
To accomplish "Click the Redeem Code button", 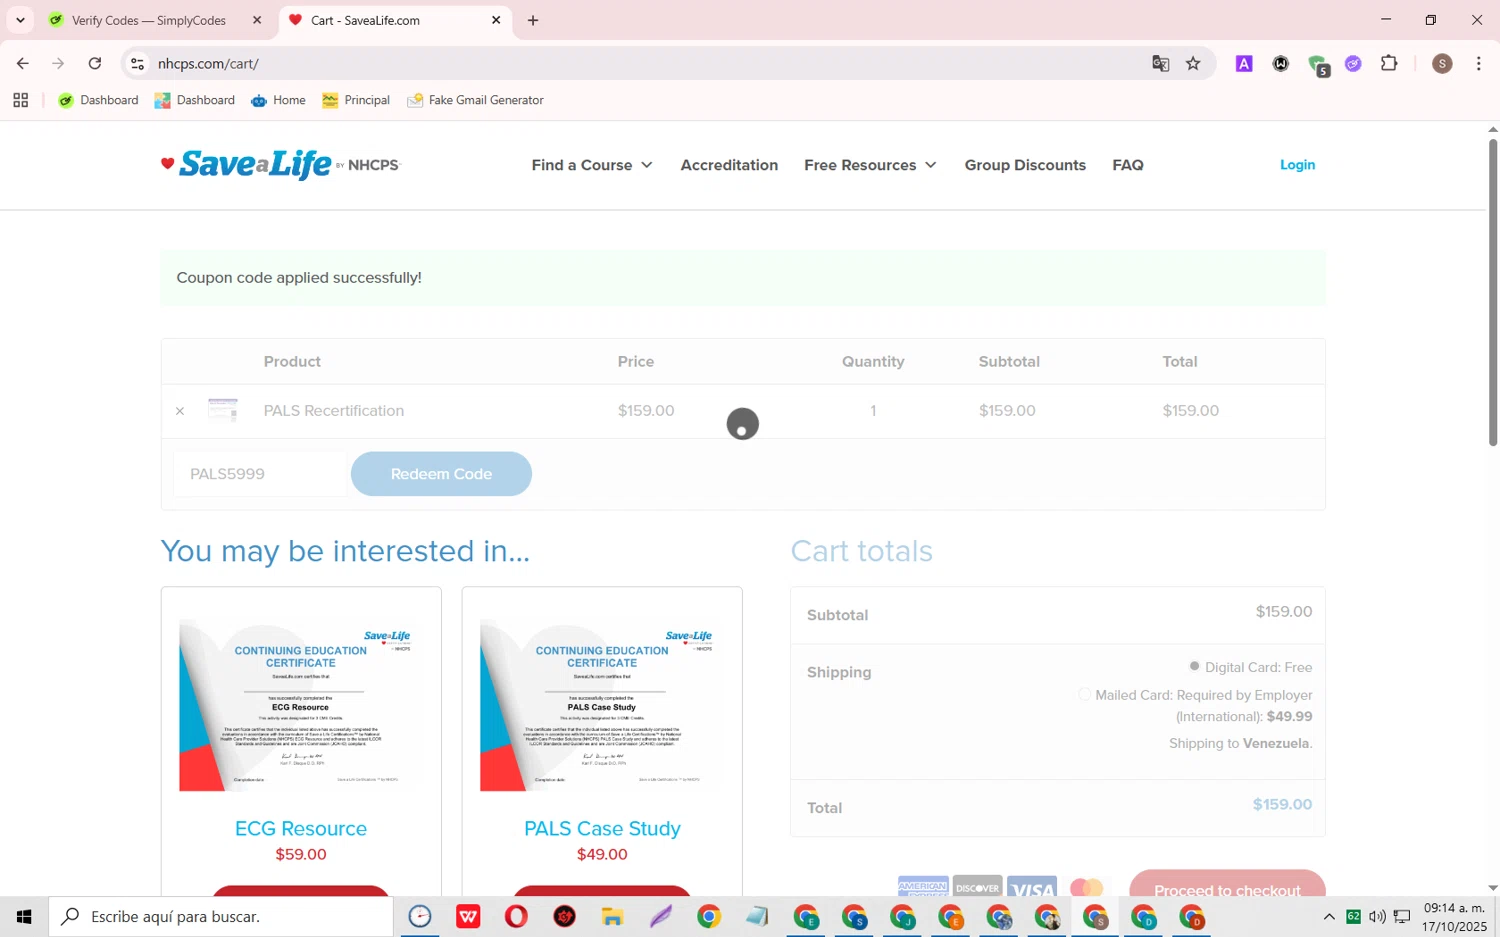I will tap(441, 474).
